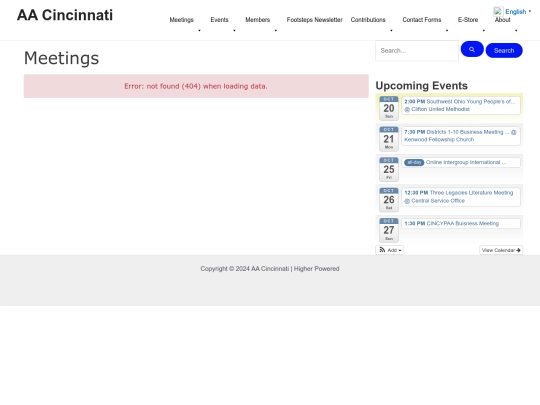This screenshot has width=540, height=405.
Task: Open the Footsteps Newsletter menu item
Action: coord(314,20)
